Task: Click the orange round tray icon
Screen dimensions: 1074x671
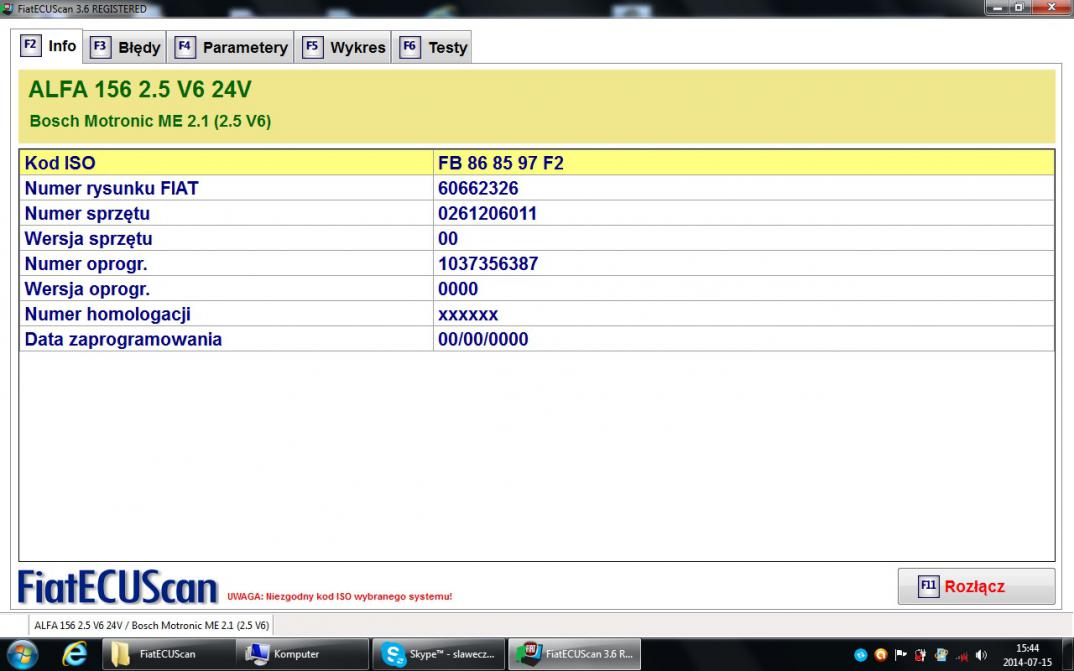Action: click(x=881, y=655)
